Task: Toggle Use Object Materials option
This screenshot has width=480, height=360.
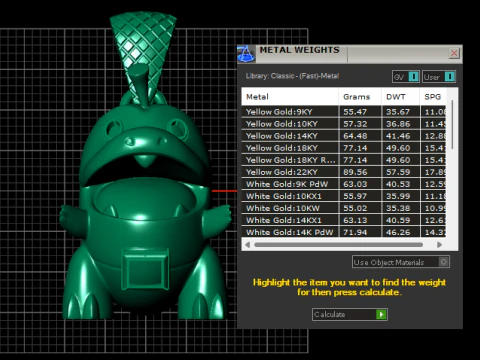Action: click(x=401, y=262)
